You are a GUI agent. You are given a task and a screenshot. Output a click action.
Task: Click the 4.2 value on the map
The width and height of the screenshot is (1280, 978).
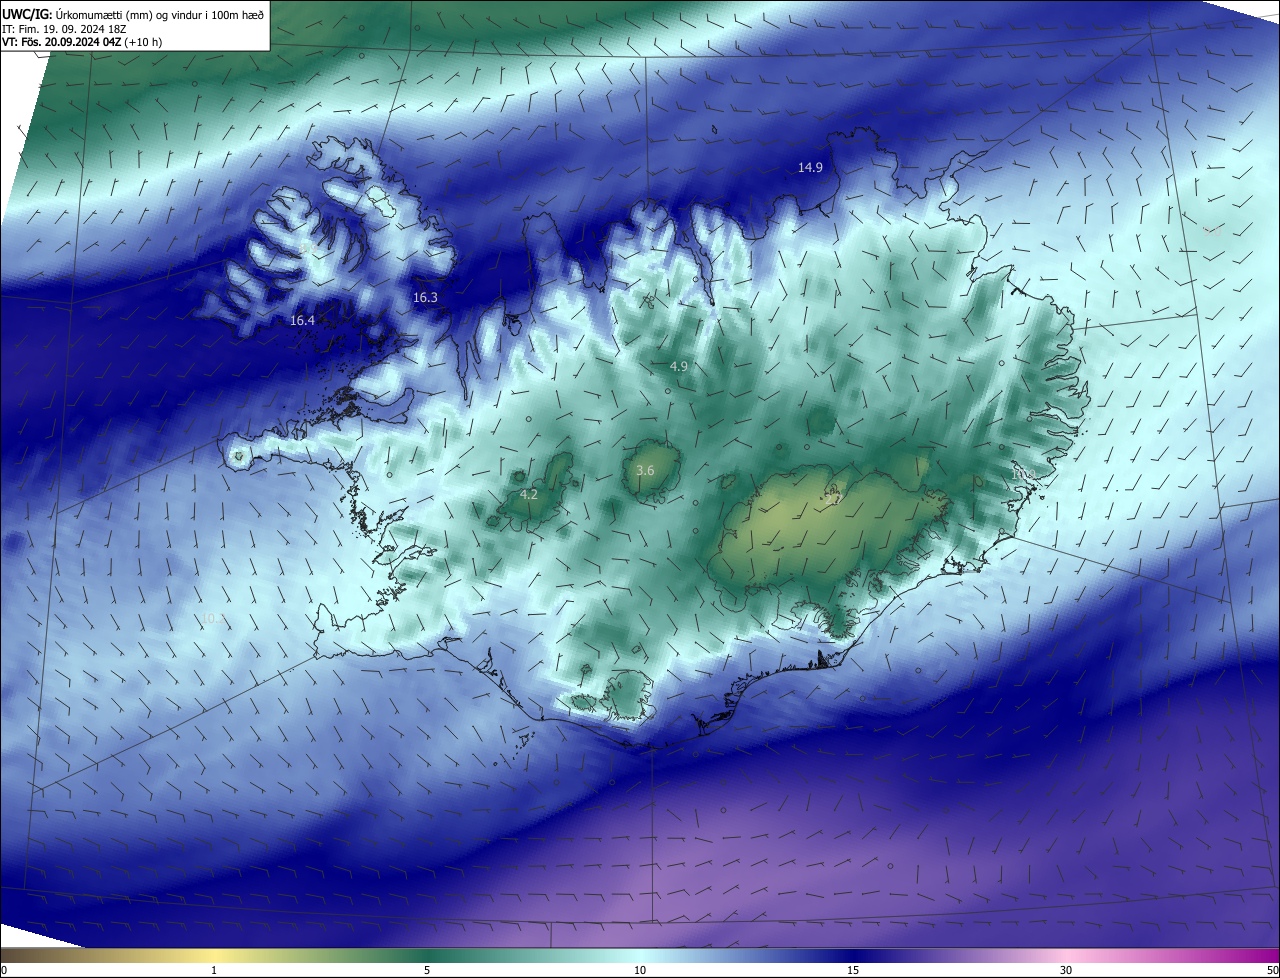pos(529,494)
